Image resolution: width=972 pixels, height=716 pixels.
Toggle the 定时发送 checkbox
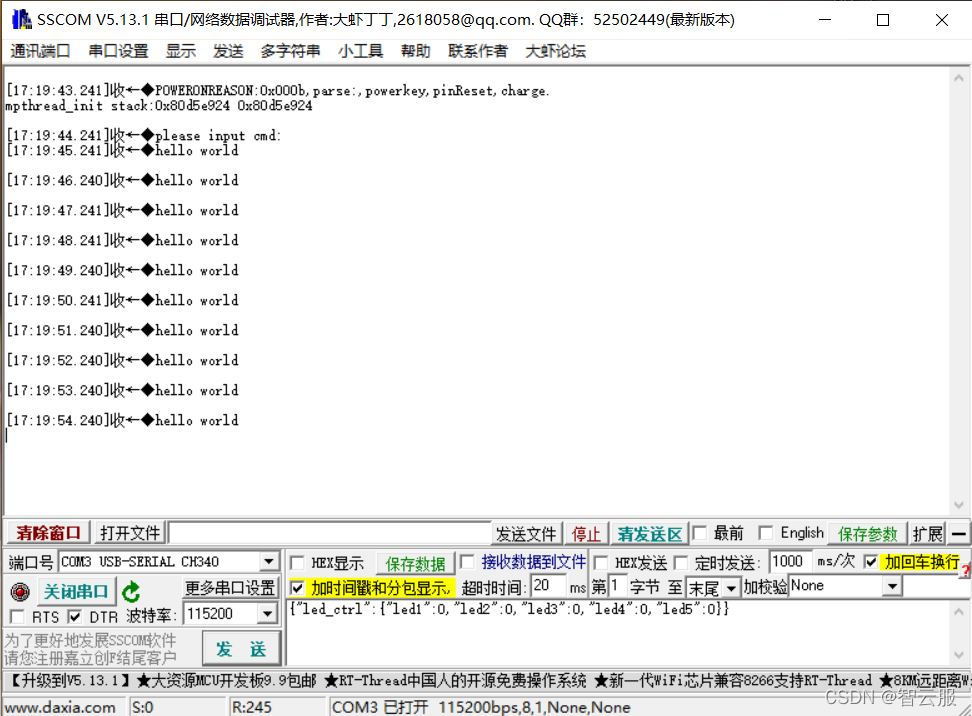click(681, 563)
